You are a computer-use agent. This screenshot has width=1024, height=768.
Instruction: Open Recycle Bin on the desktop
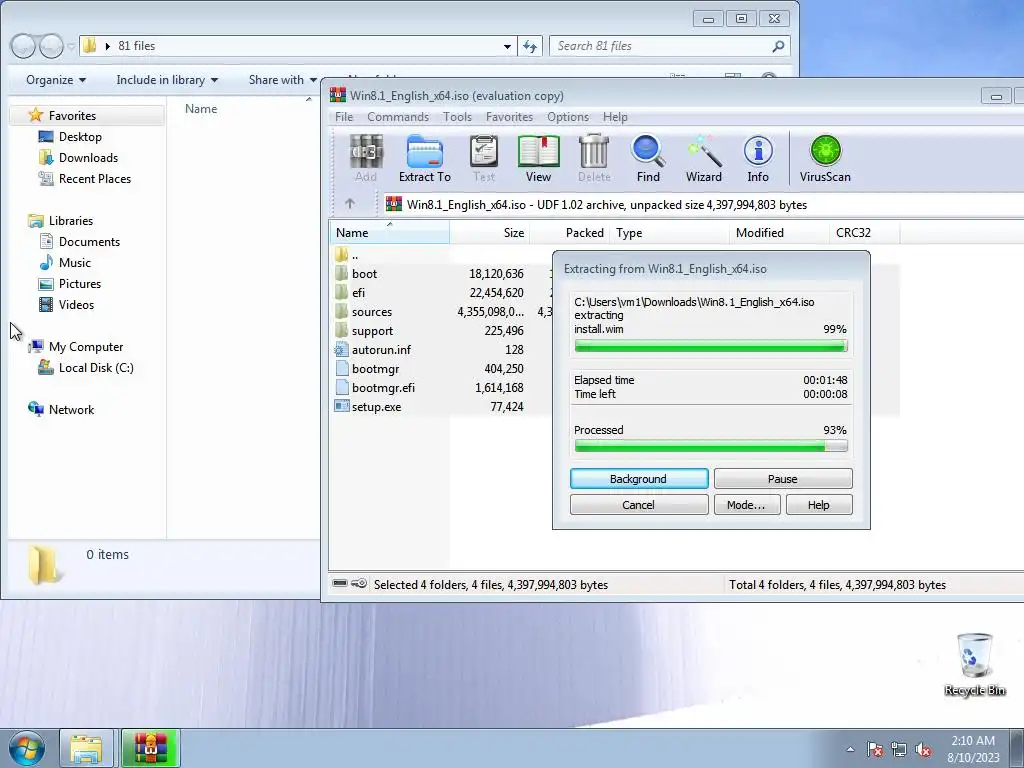(974, 664)
